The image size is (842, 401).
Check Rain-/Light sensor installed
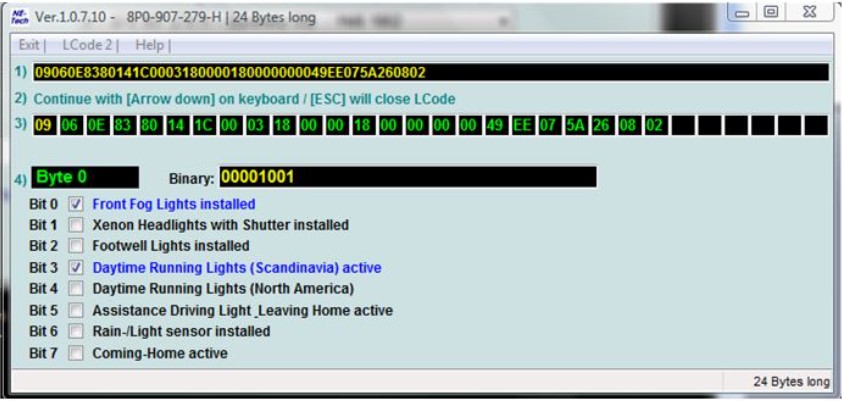click(76, 332)
